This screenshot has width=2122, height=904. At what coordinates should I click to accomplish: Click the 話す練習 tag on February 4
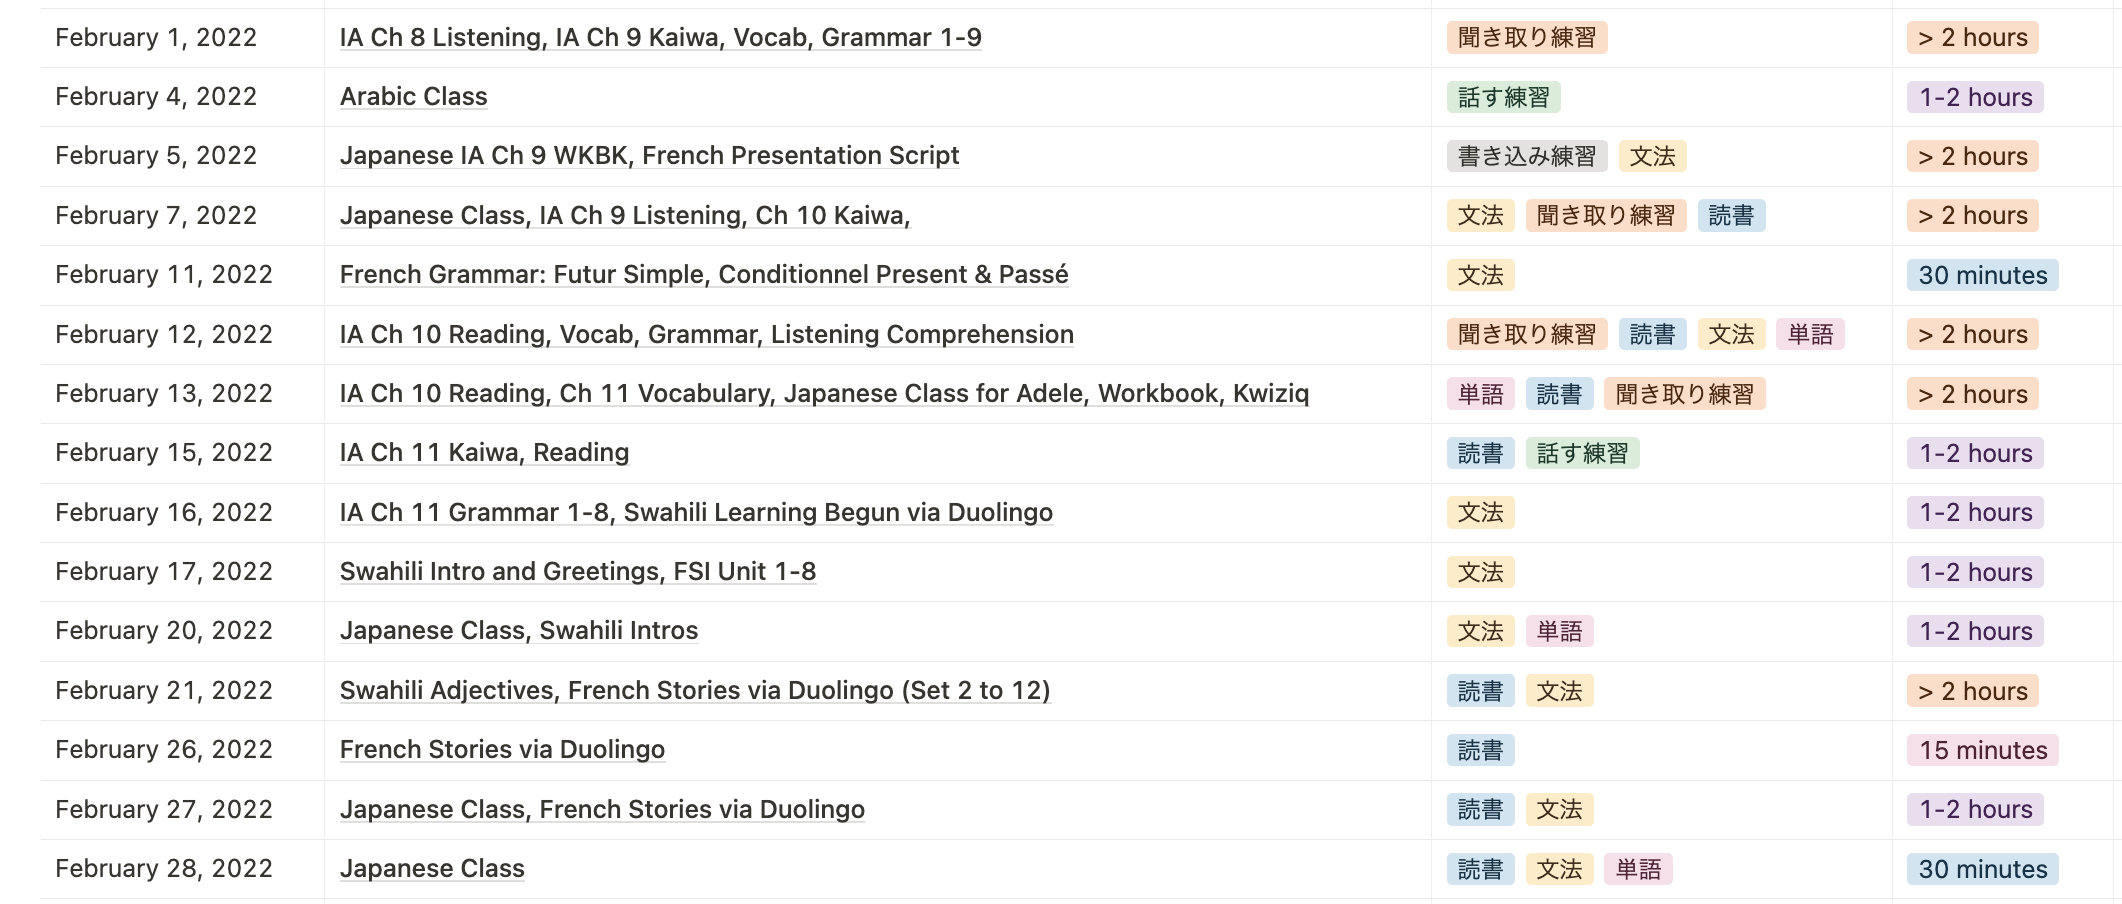pyautogui.click(x=1502, y=98)
